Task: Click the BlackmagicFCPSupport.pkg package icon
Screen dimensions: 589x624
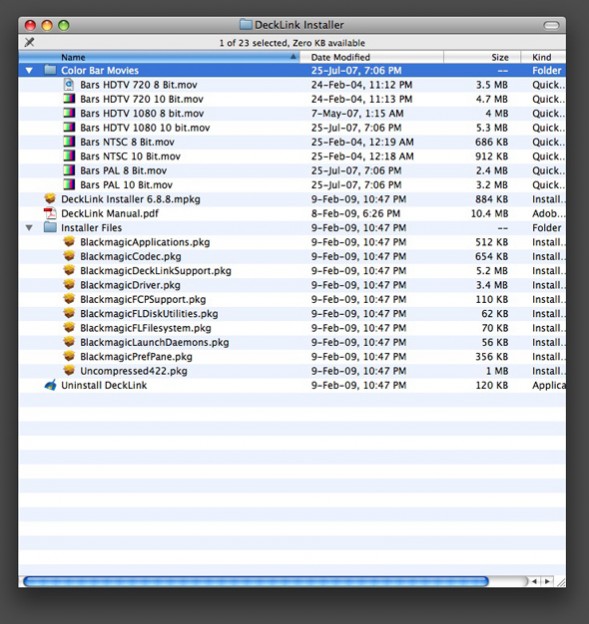Action: click(69, 299)
